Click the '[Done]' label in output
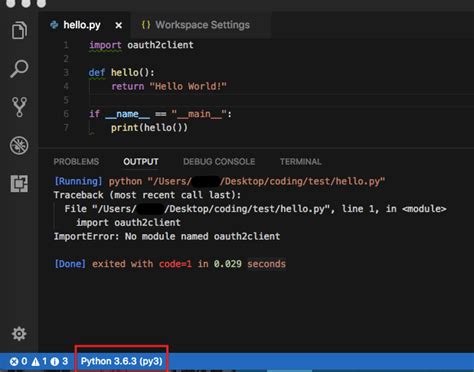This screenshot has width=474, height=372. pyautogui.click(x=70, y=264)
